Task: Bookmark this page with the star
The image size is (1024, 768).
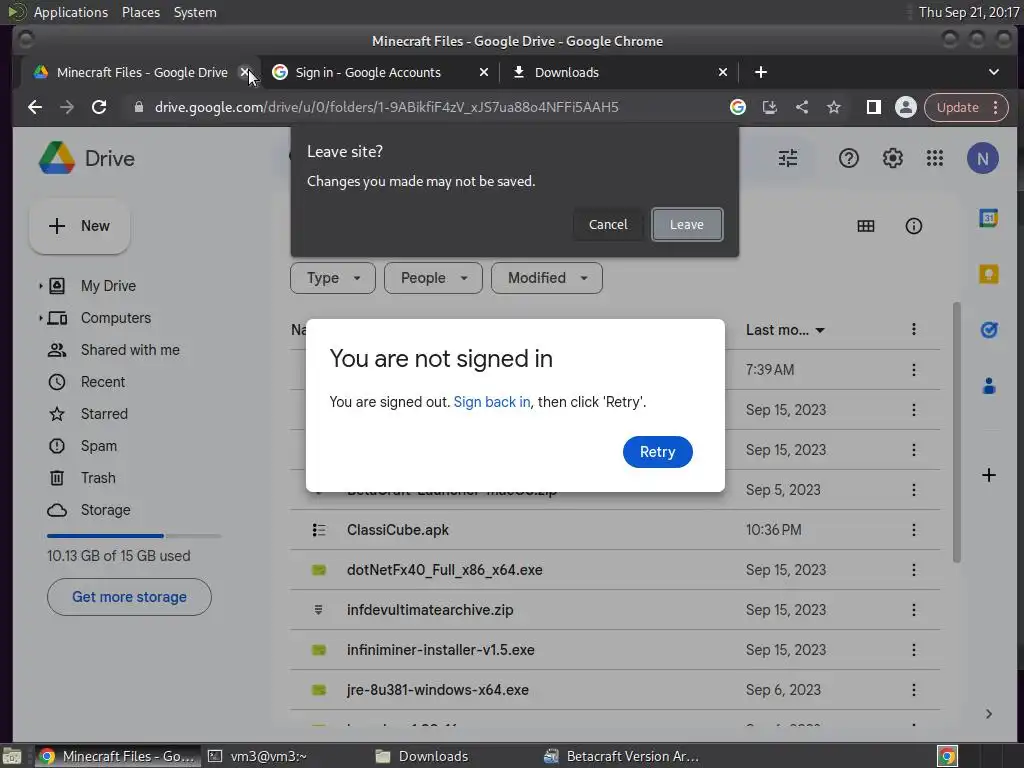Action: click(834, 107)
